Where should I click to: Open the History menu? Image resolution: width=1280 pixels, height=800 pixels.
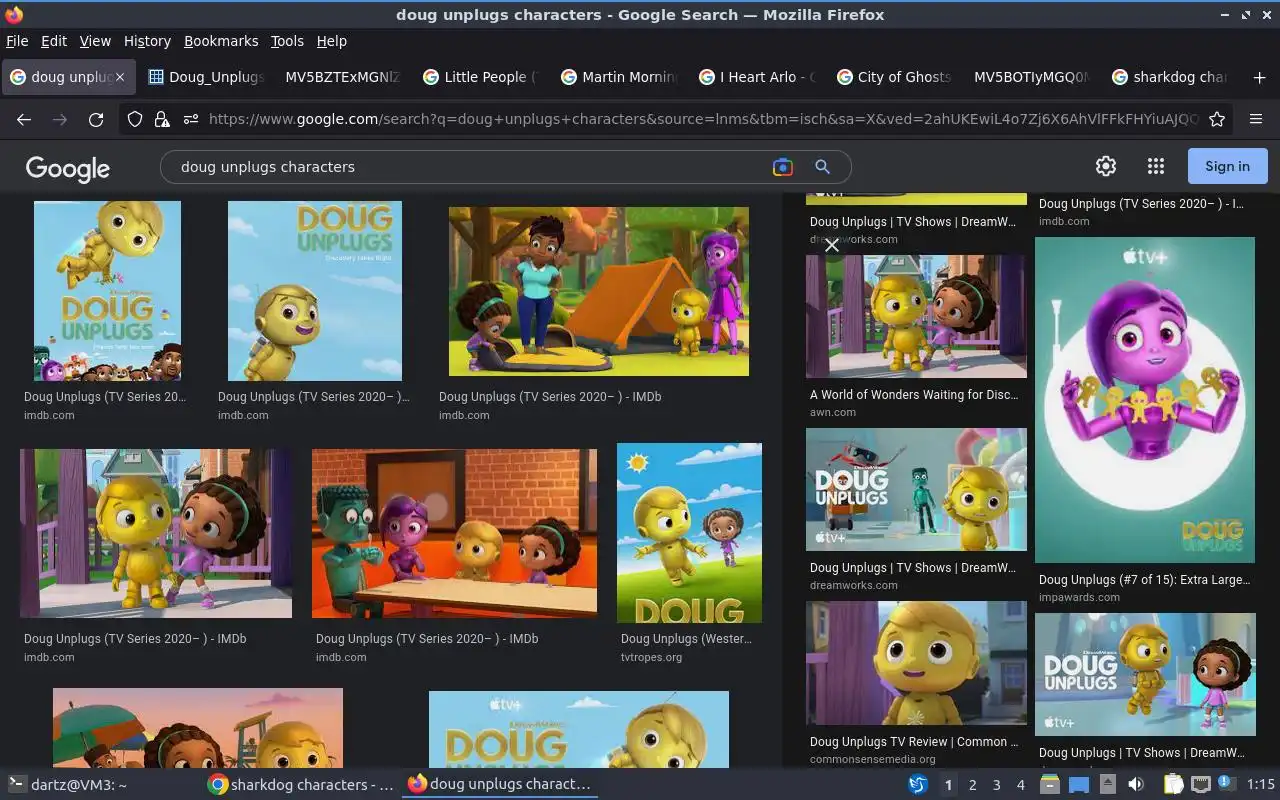tap(147, 41)
